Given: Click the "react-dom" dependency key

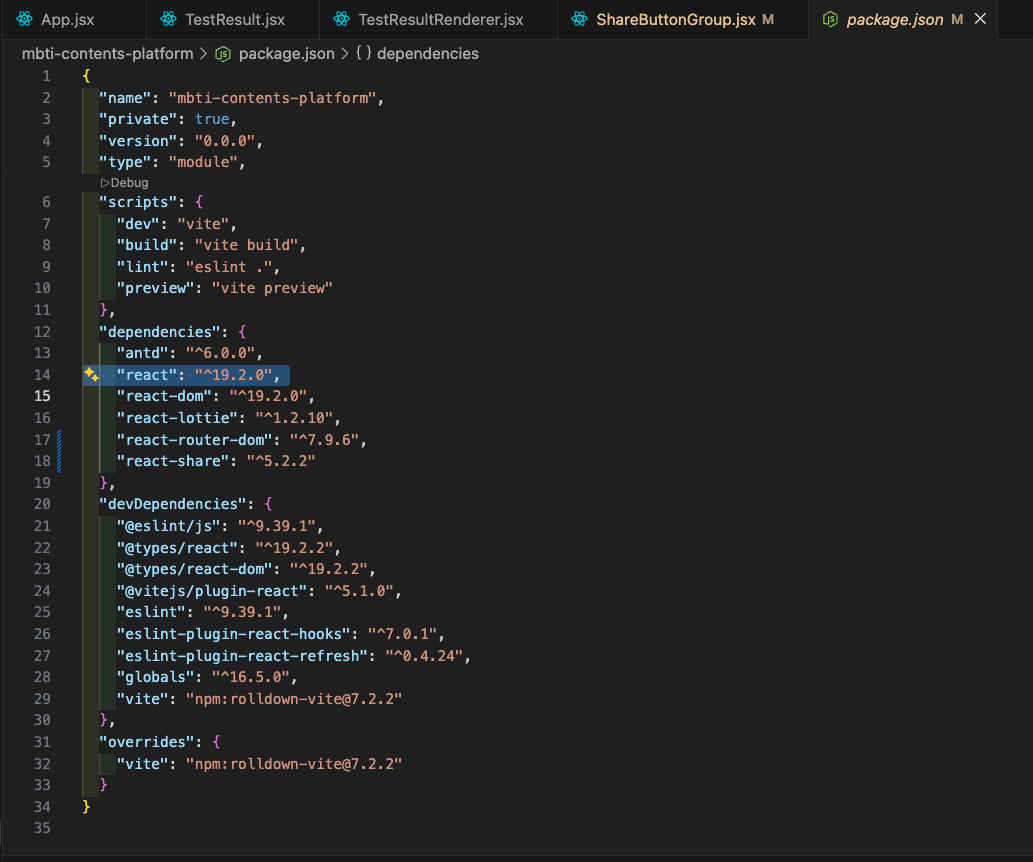Looking at the screenshot, I should pos(164,396).
